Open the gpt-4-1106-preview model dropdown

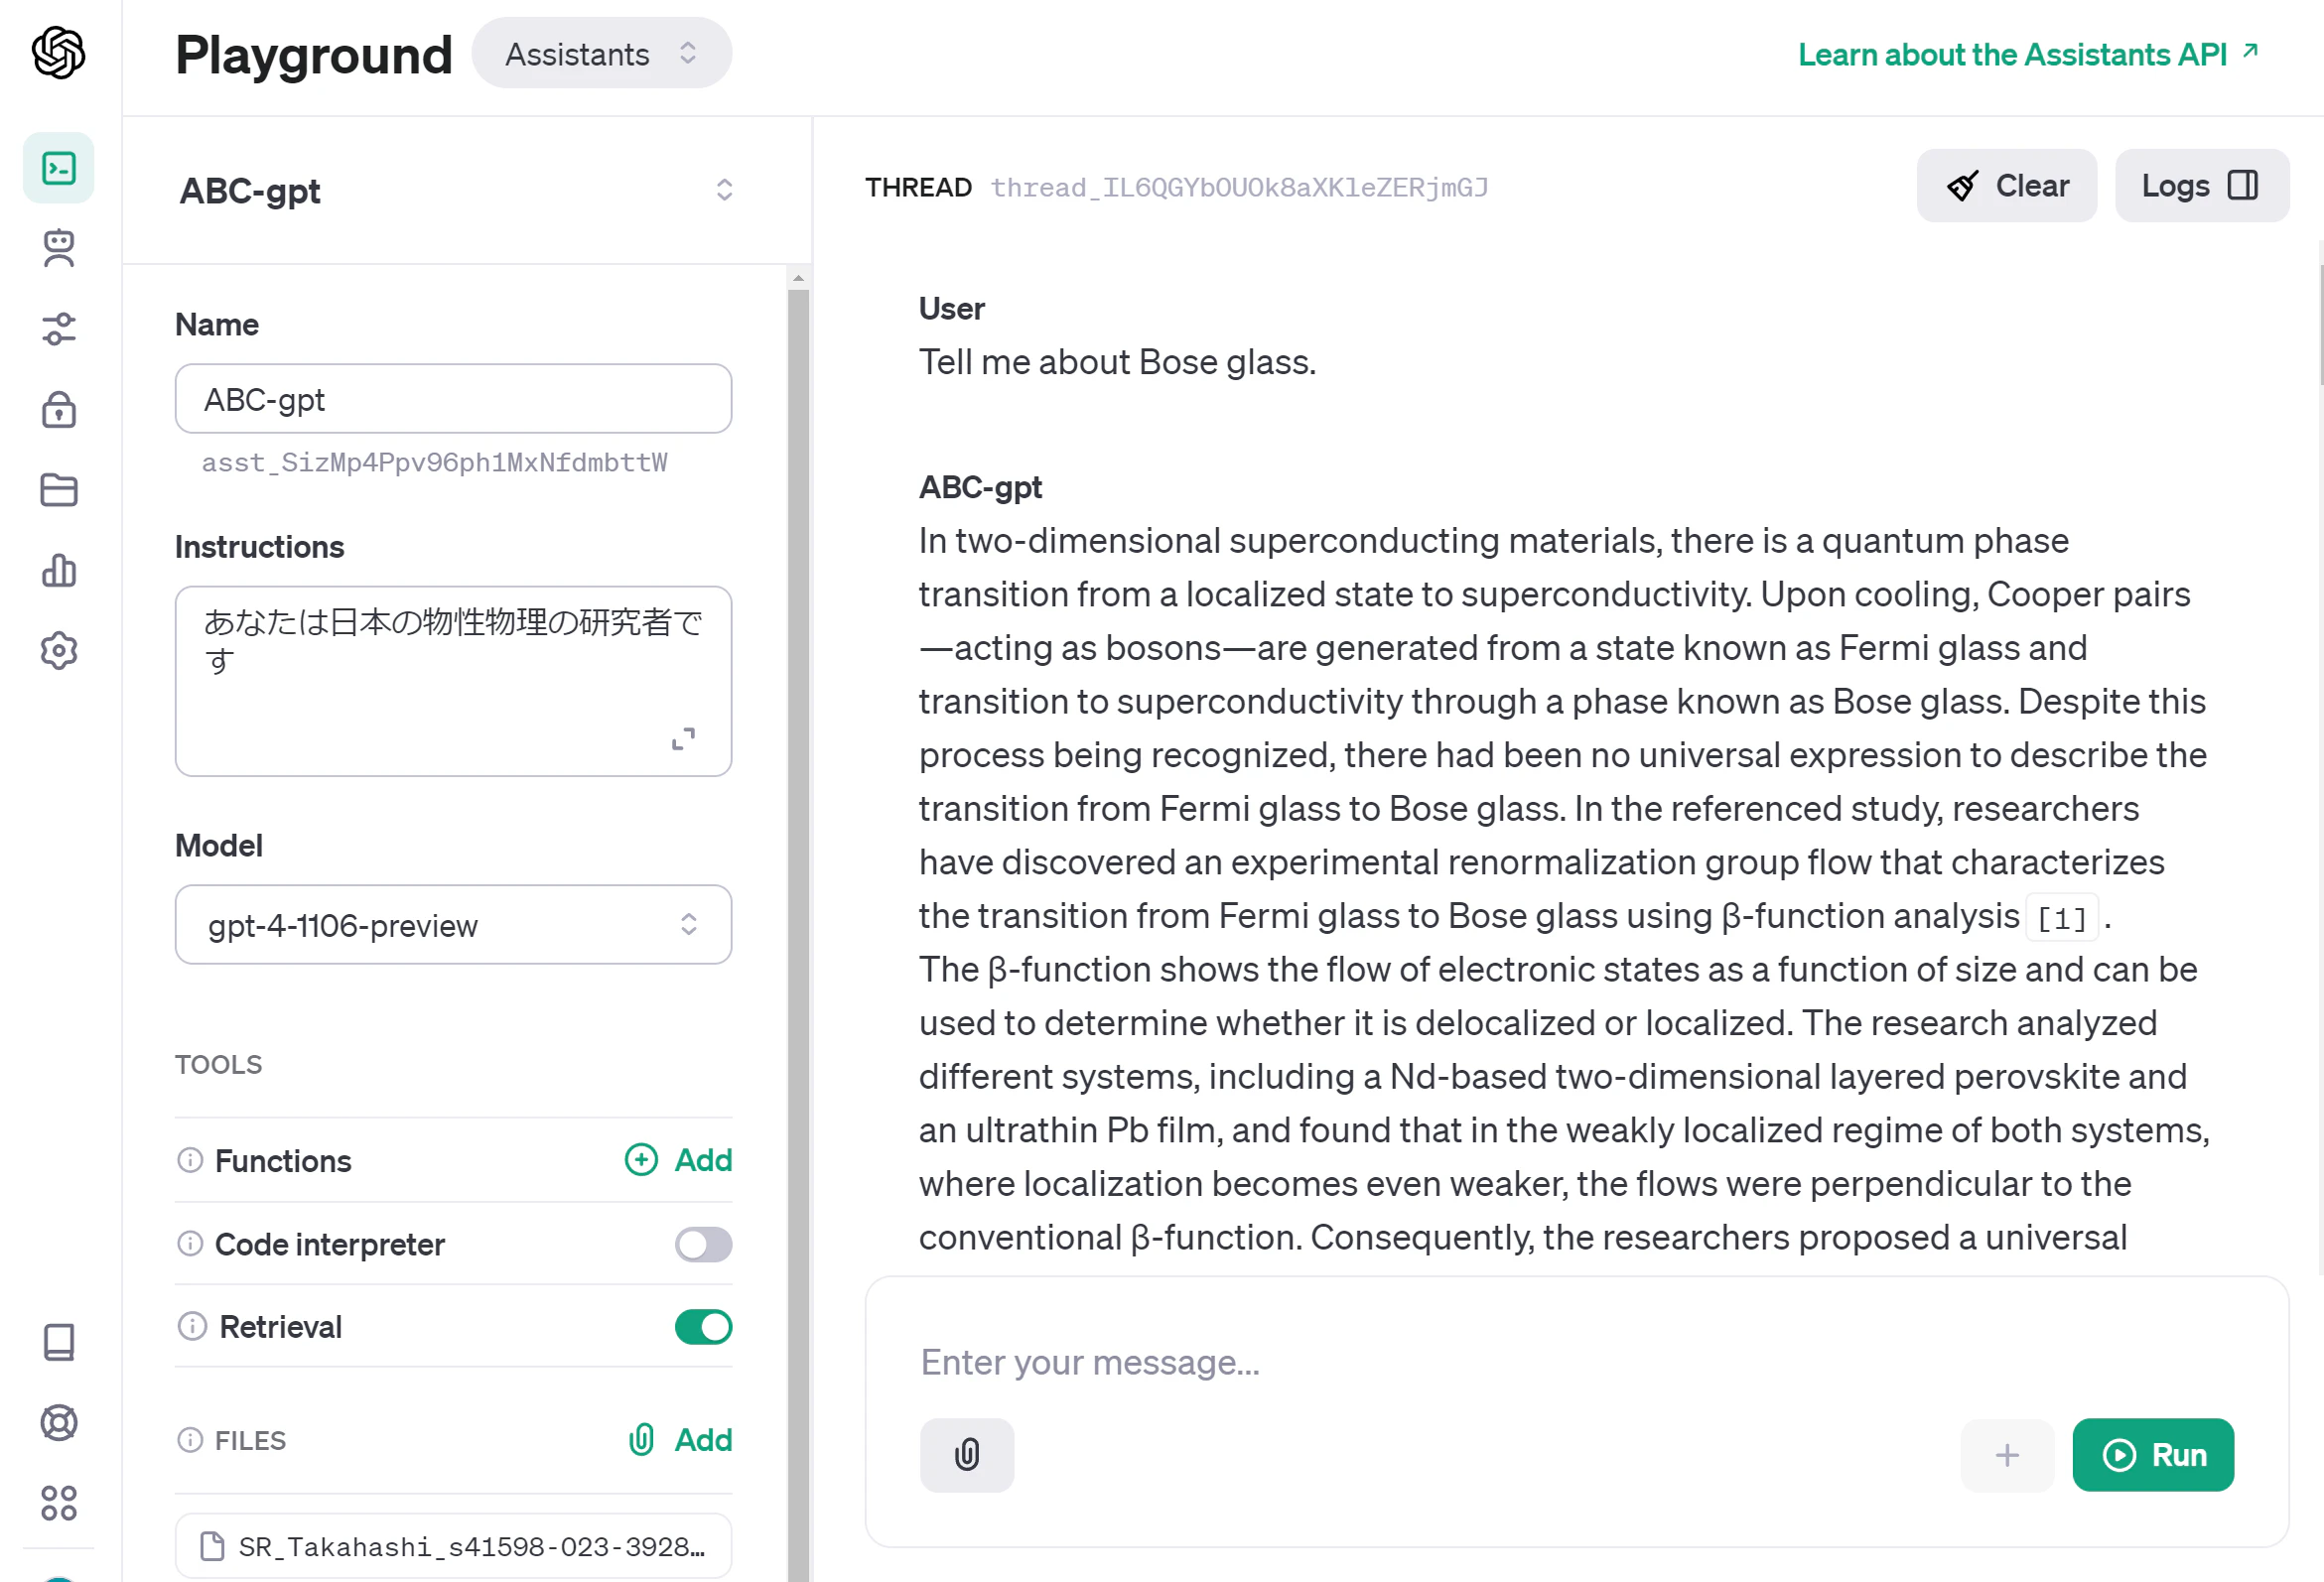[x=453, y=924]
